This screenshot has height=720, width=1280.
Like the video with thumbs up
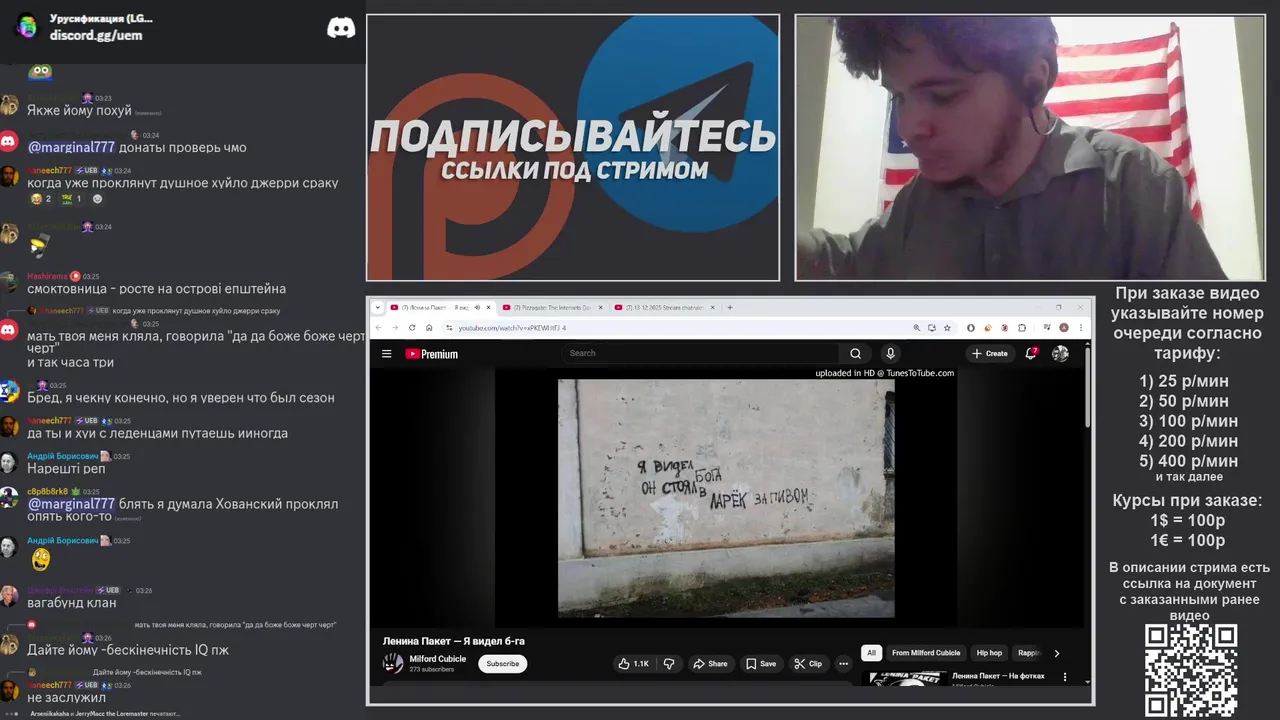click(x=633, y=663)
